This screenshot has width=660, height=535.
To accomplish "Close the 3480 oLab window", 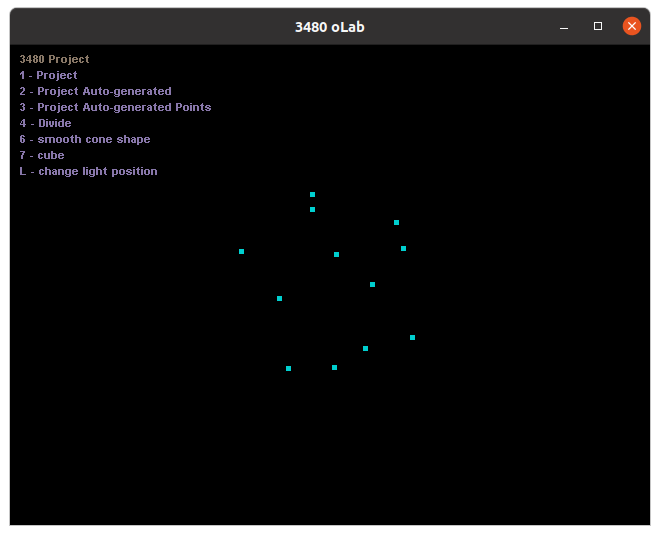I will 631,26.
